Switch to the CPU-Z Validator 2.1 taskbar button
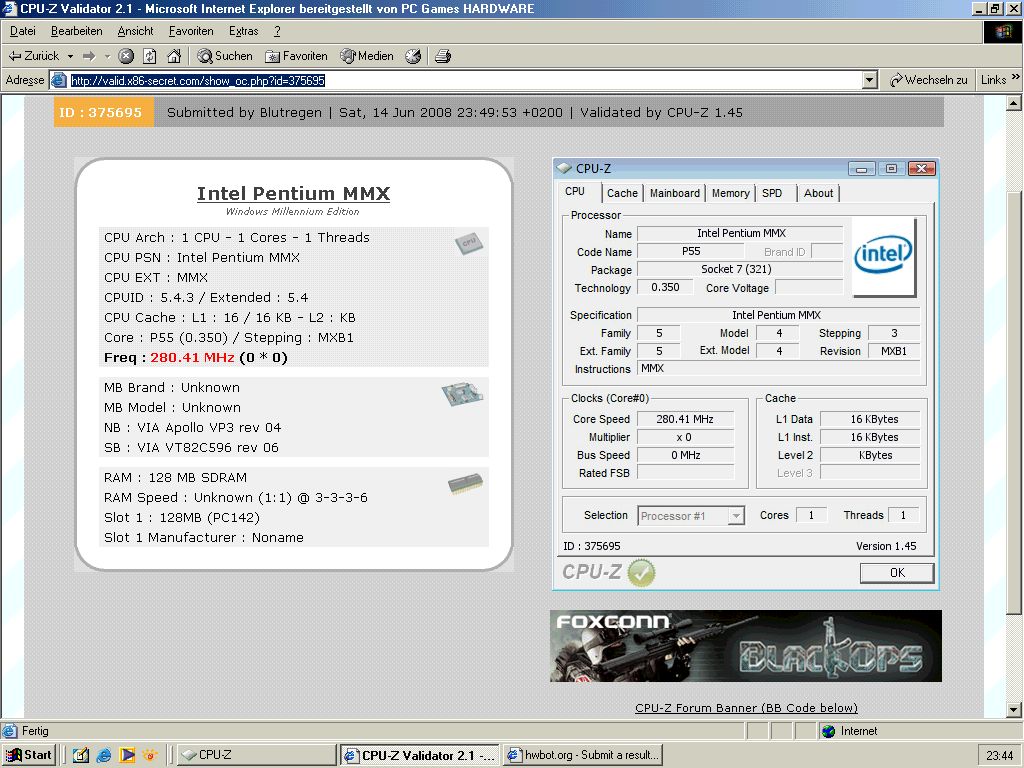 (x=420, y=755)
